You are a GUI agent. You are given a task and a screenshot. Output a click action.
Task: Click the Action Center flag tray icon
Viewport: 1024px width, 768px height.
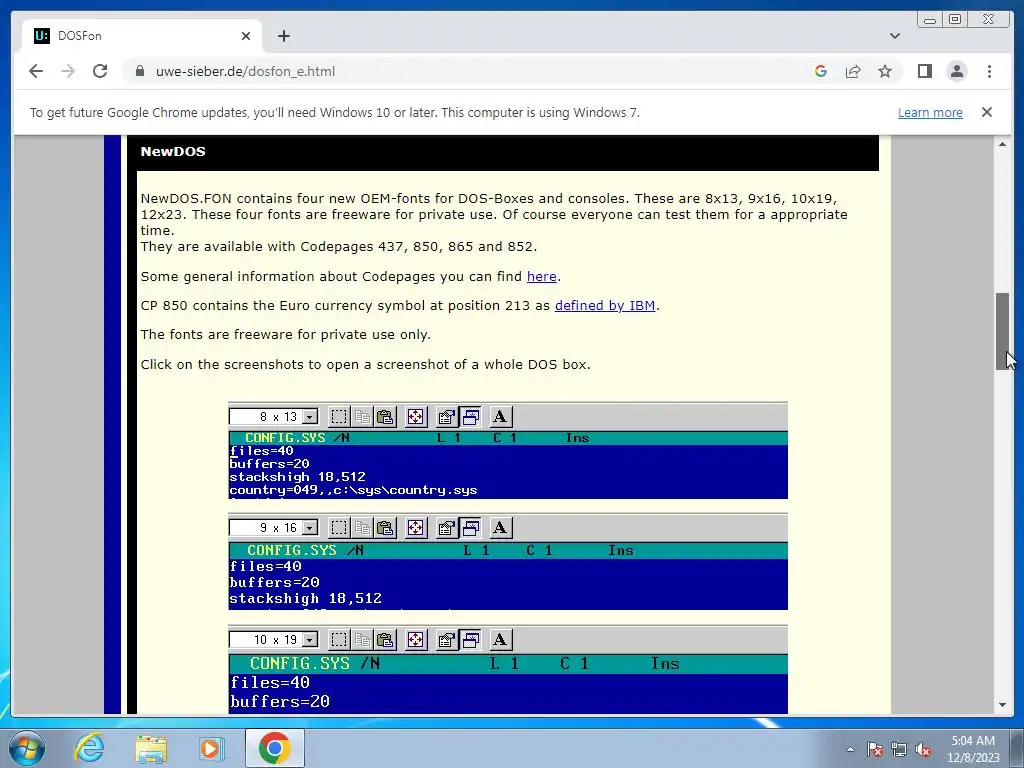tap(875, 749)
